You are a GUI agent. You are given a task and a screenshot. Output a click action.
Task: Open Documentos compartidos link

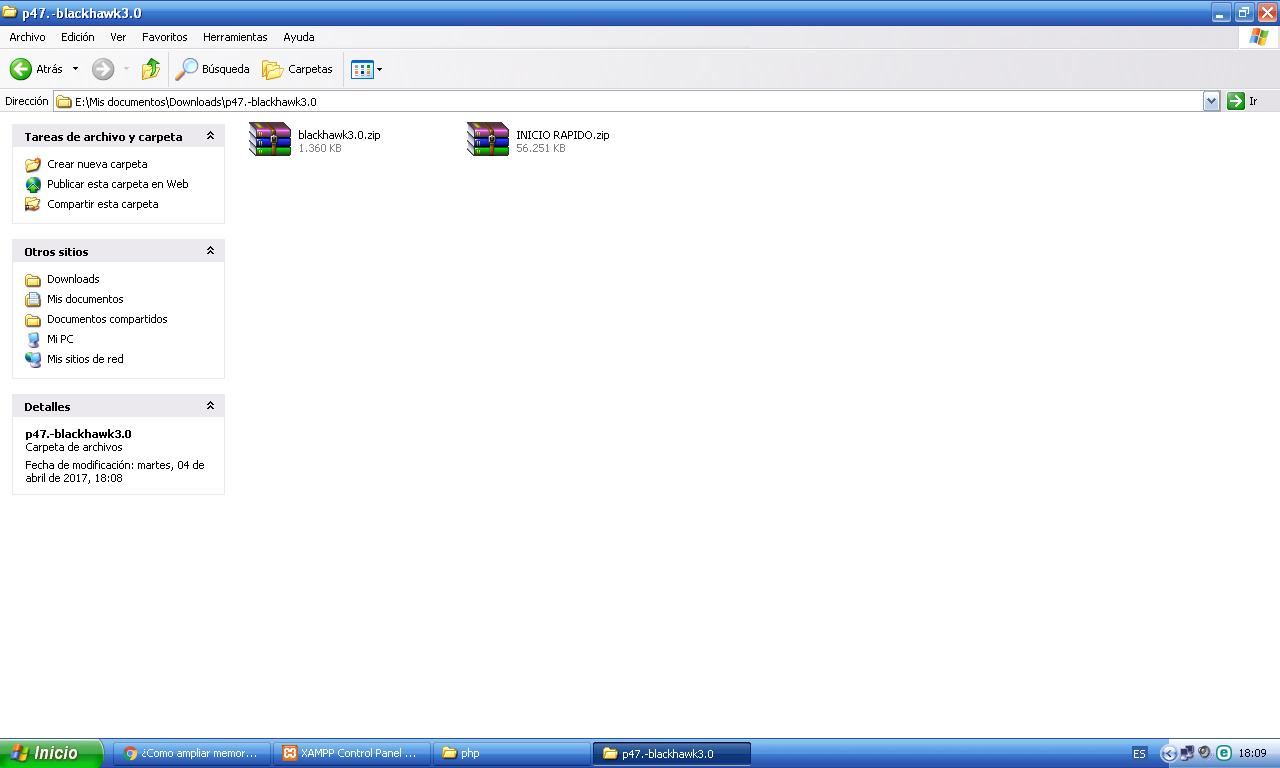click(x=107, y=319)
